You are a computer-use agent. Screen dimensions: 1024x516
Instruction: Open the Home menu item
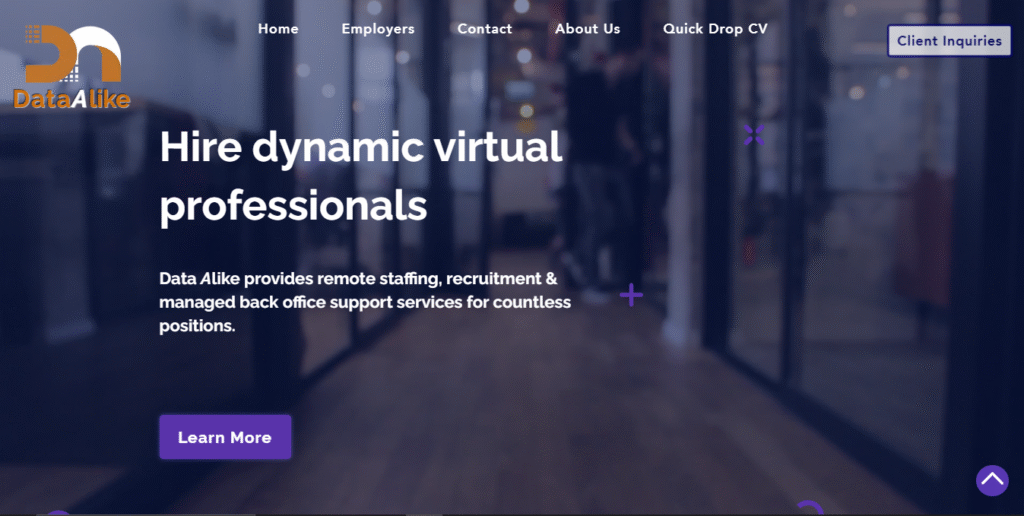click(278, 29)
